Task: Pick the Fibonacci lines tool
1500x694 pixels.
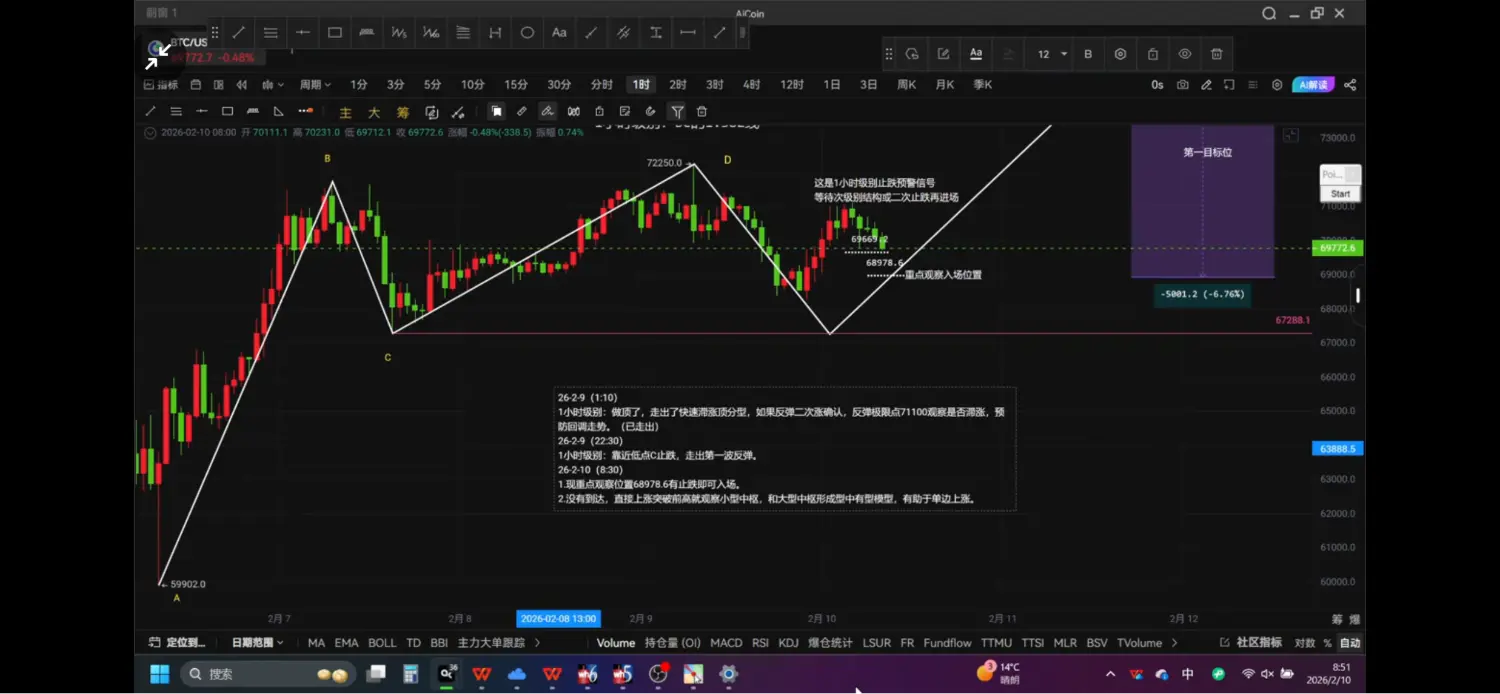Action: pos(463,33)
